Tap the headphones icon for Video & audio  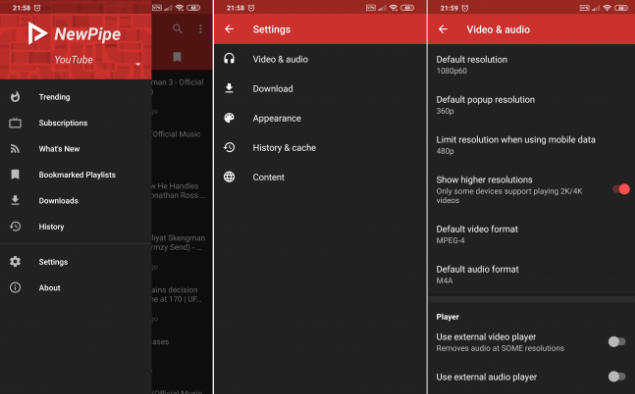coord(229,59)
